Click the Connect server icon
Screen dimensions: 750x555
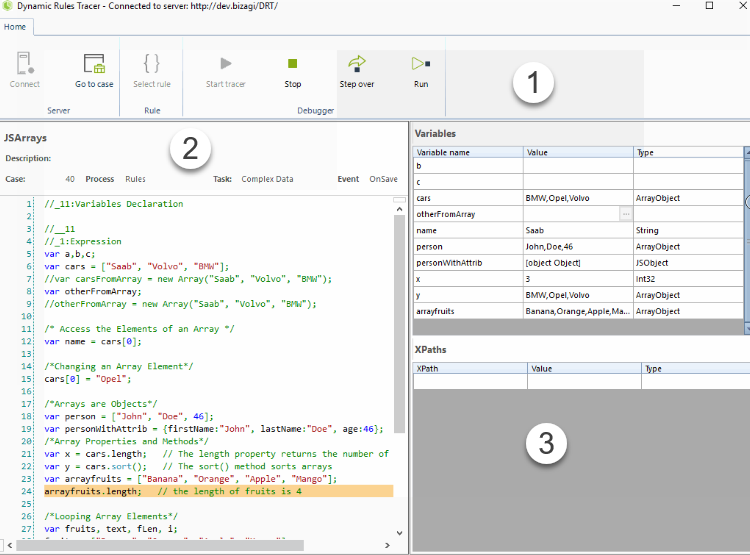(x=25, y=64)
